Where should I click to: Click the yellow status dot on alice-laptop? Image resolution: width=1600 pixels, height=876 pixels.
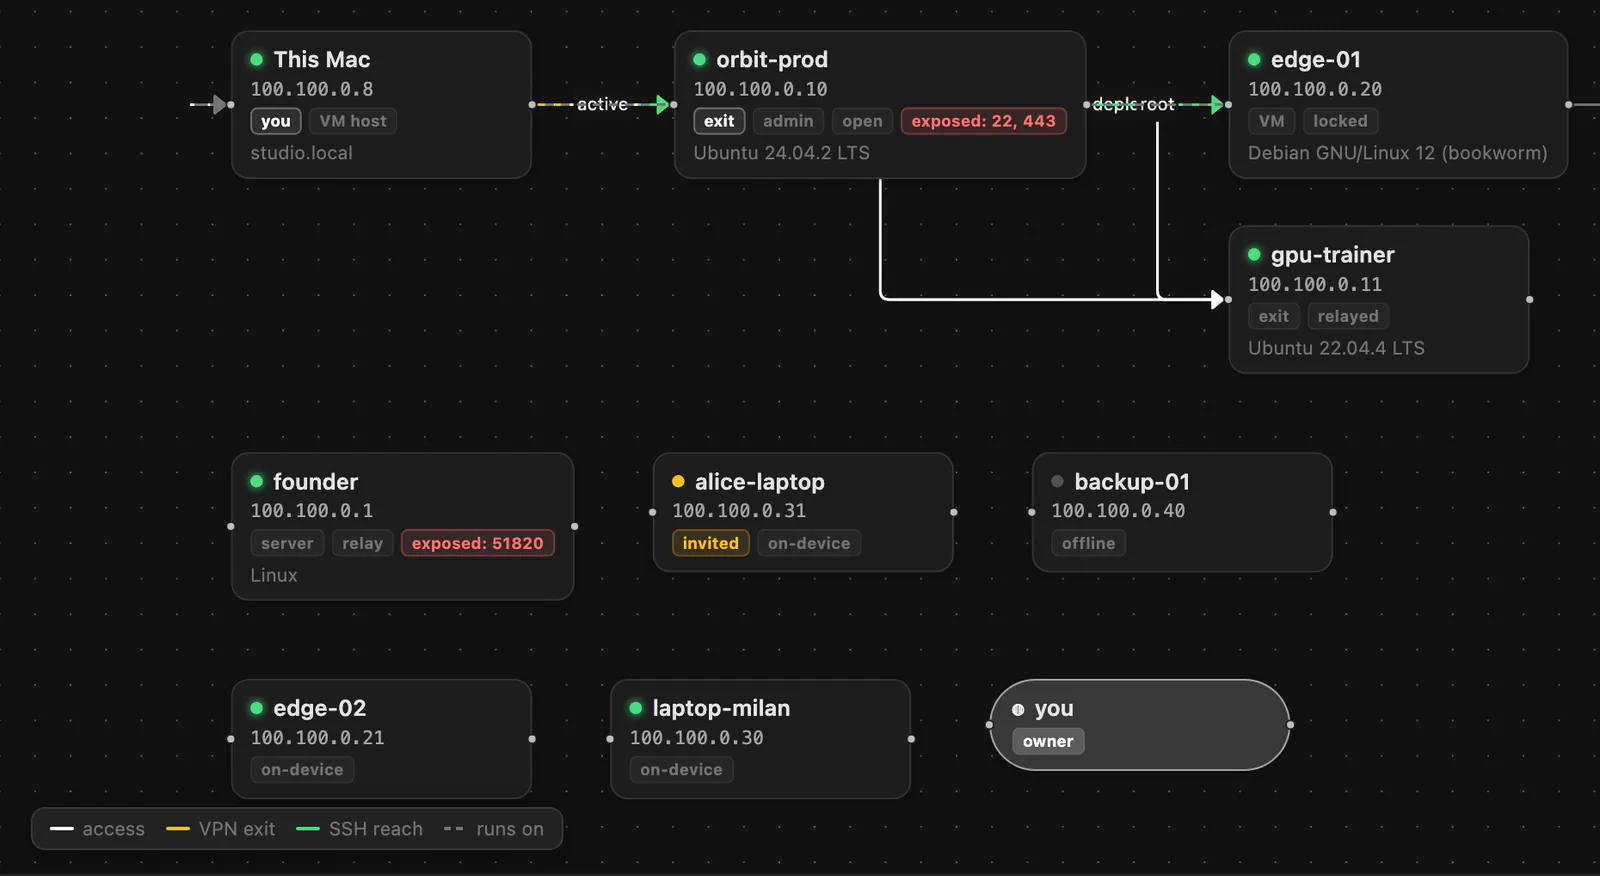pyautogui.click(x=678, y=482)
